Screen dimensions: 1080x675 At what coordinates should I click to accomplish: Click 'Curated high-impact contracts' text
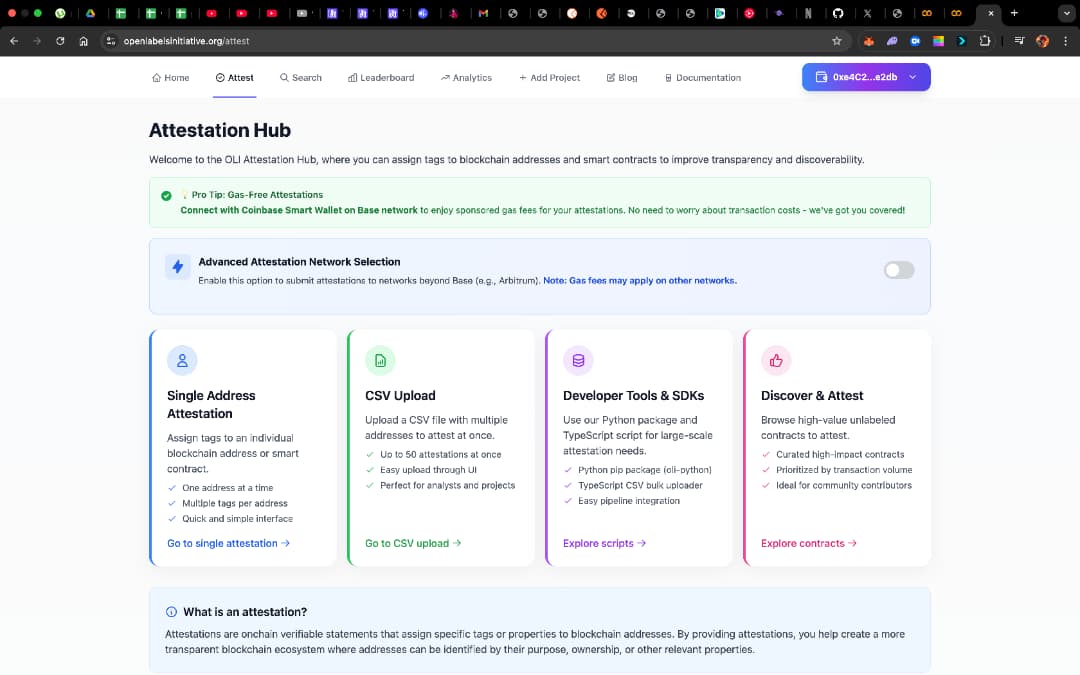coord(840,455)
